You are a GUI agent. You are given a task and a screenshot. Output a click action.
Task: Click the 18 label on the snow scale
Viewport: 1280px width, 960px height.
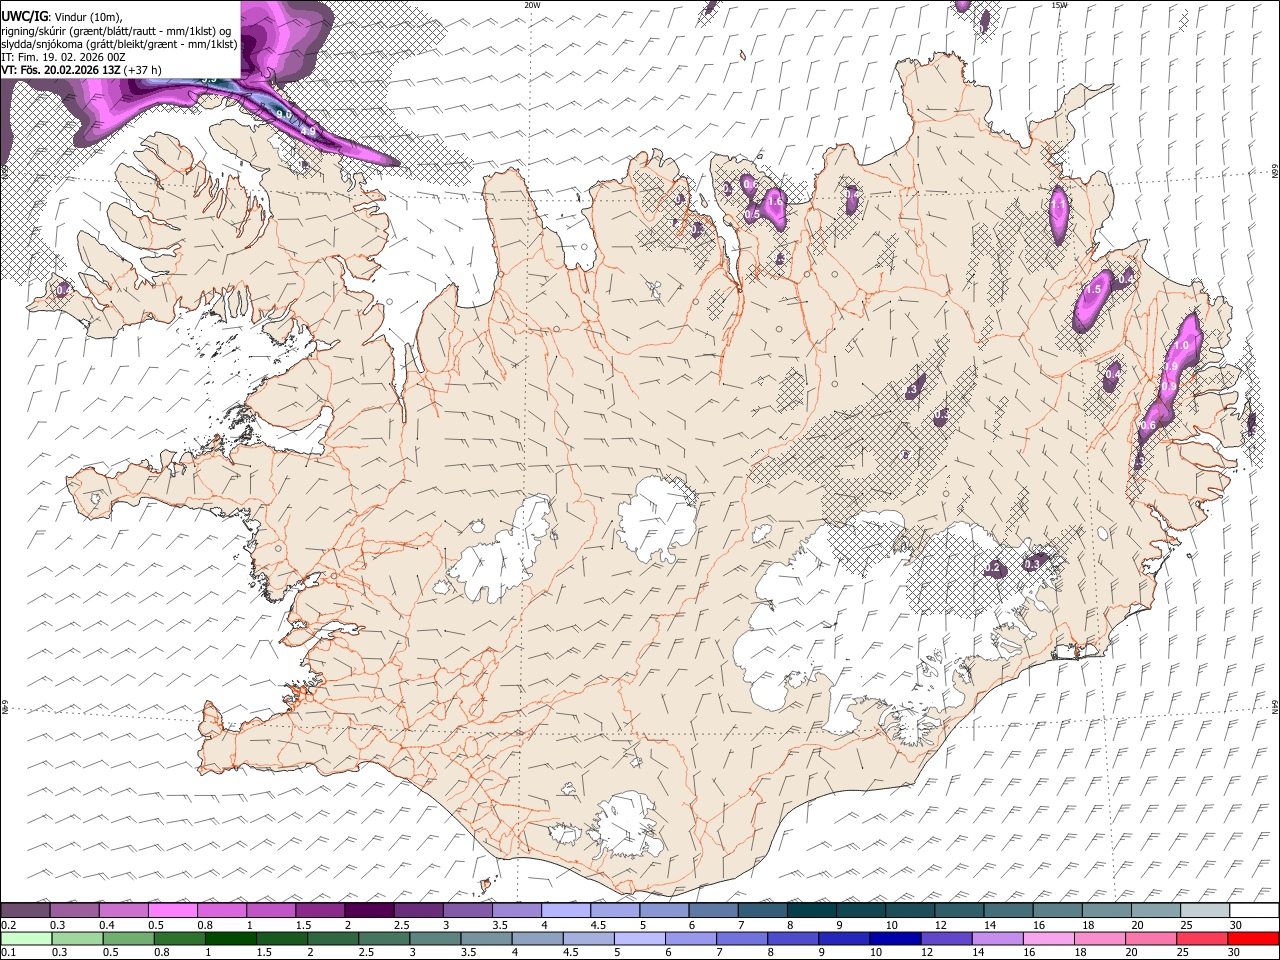point(1088,925)
